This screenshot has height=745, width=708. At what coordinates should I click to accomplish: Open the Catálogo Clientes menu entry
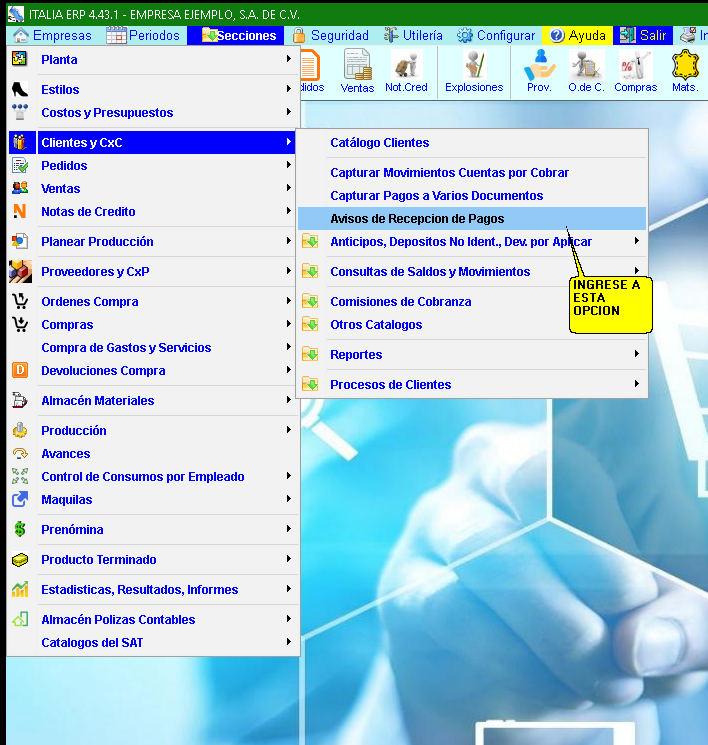(379, 143)
